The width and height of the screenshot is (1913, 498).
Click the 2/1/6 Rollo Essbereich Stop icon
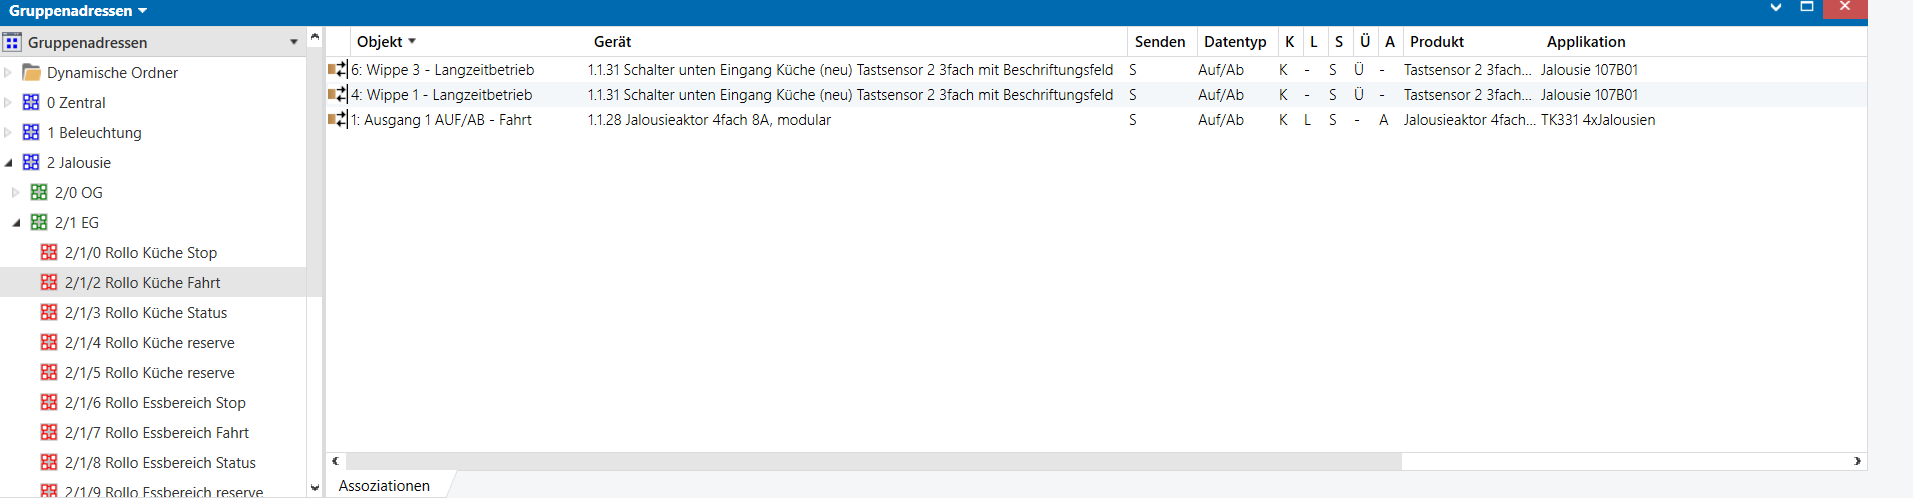[x=49, y=402]
